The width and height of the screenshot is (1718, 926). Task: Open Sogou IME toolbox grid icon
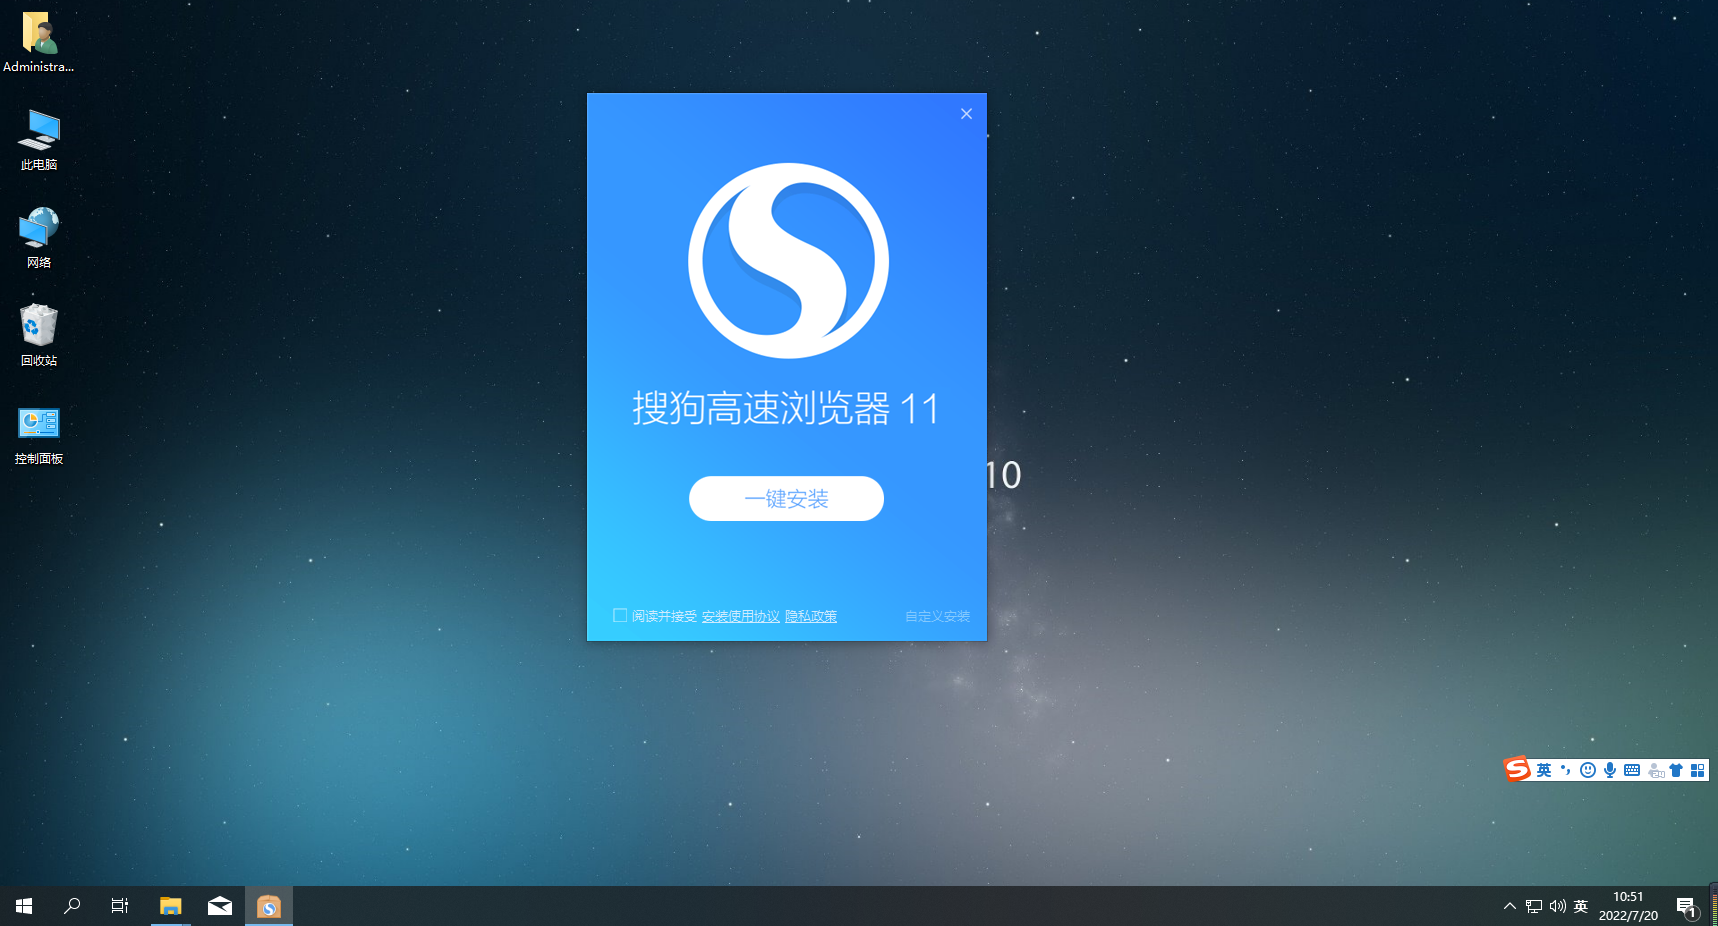coord(1697,770)
